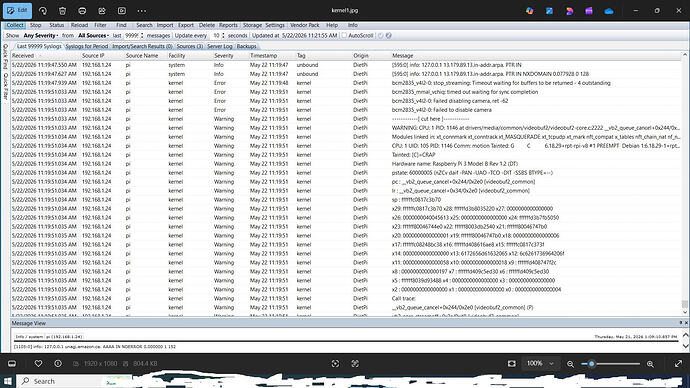Open the purple Clipchamp icon in title bar
This screenshot has height=388, width=690.
(589, 11)
